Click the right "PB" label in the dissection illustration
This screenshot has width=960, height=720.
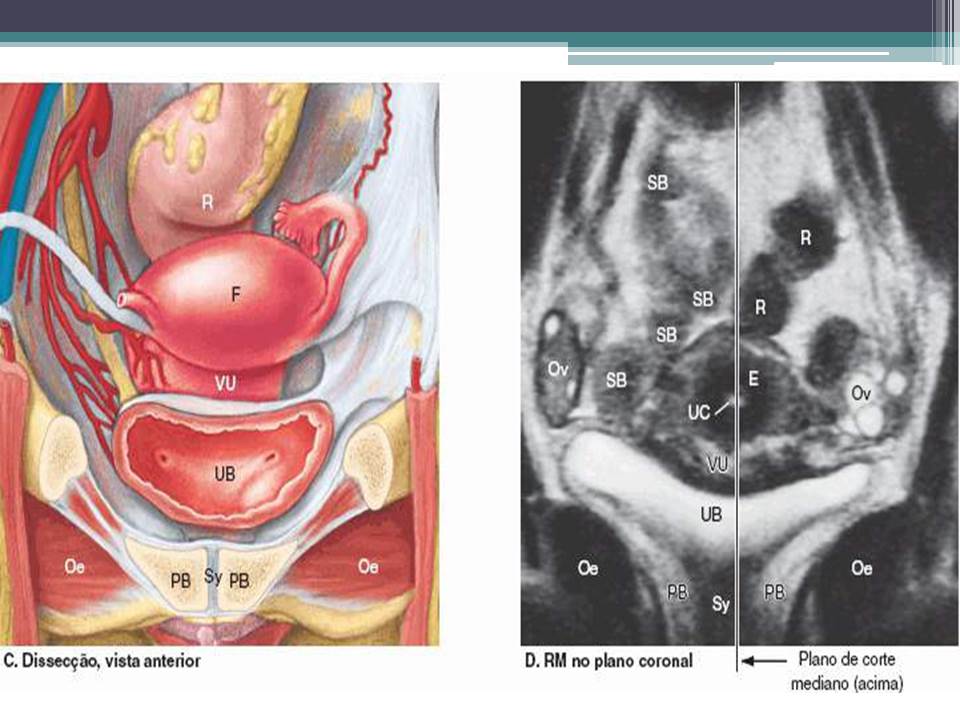tap(239, 580)
